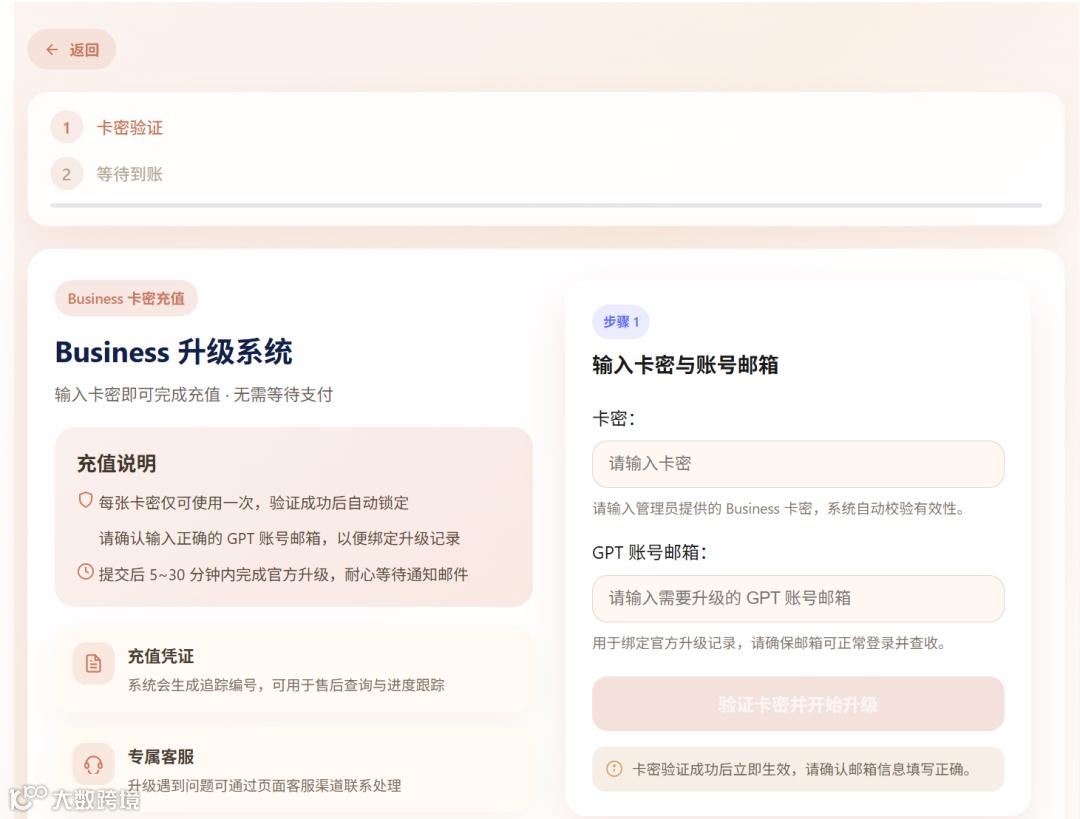The image size is (1080, 819).
Task: Focus the 请输入需要升级的 GPT 账号邮箱 field
Action: (798, 599)
